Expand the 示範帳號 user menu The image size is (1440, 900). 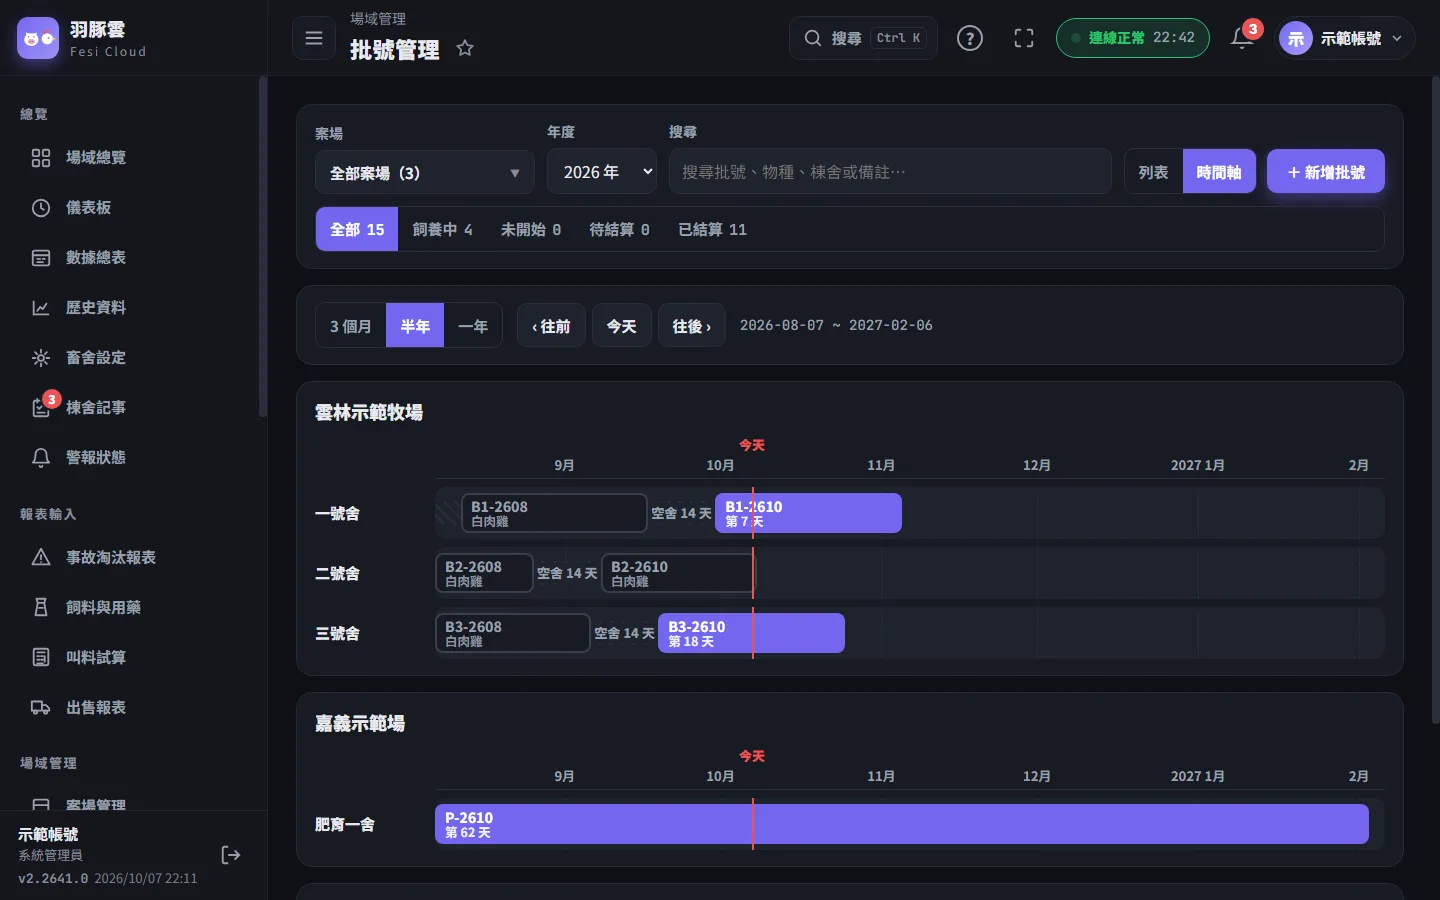1343,38
